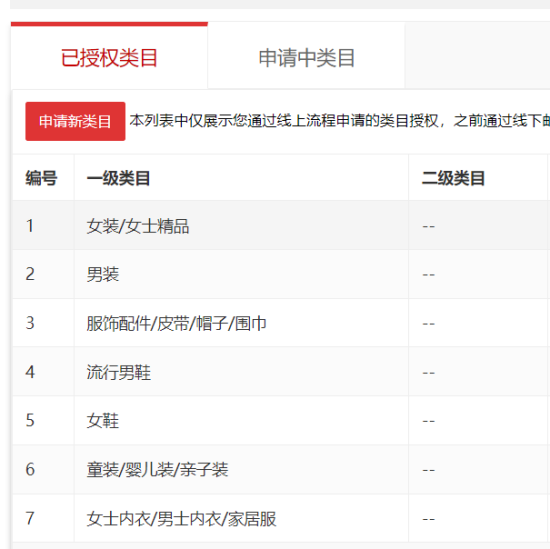Click row number 1 cell

tap(43, 225)
